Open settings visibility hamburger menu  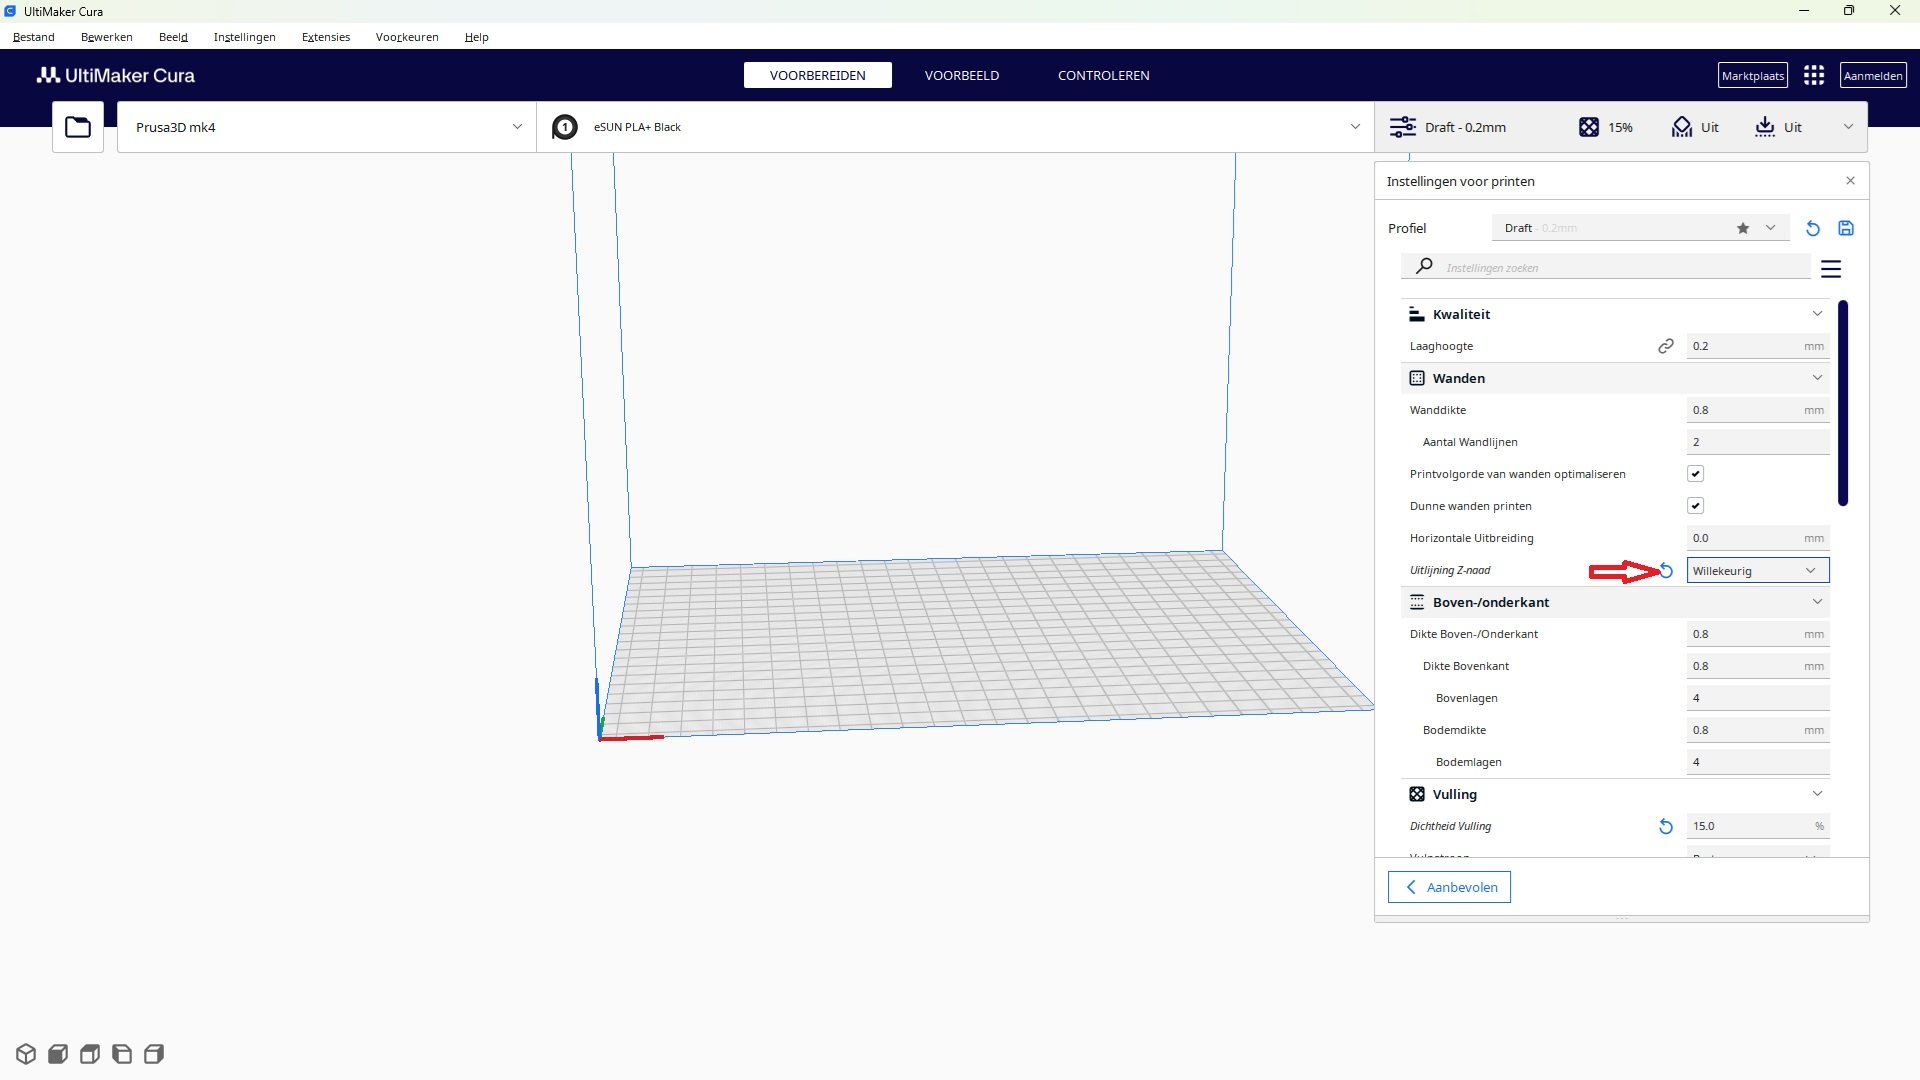tap(1831, 269)
